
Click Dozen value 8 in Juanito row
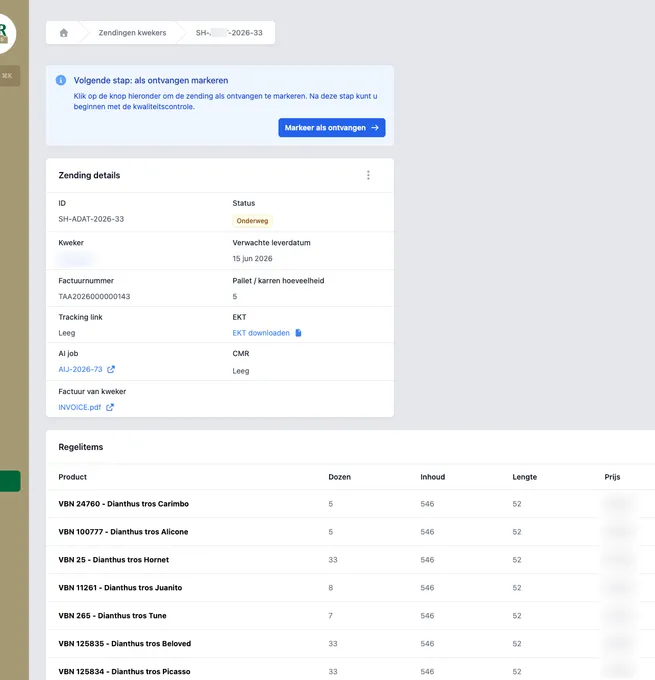pos(331,588)
